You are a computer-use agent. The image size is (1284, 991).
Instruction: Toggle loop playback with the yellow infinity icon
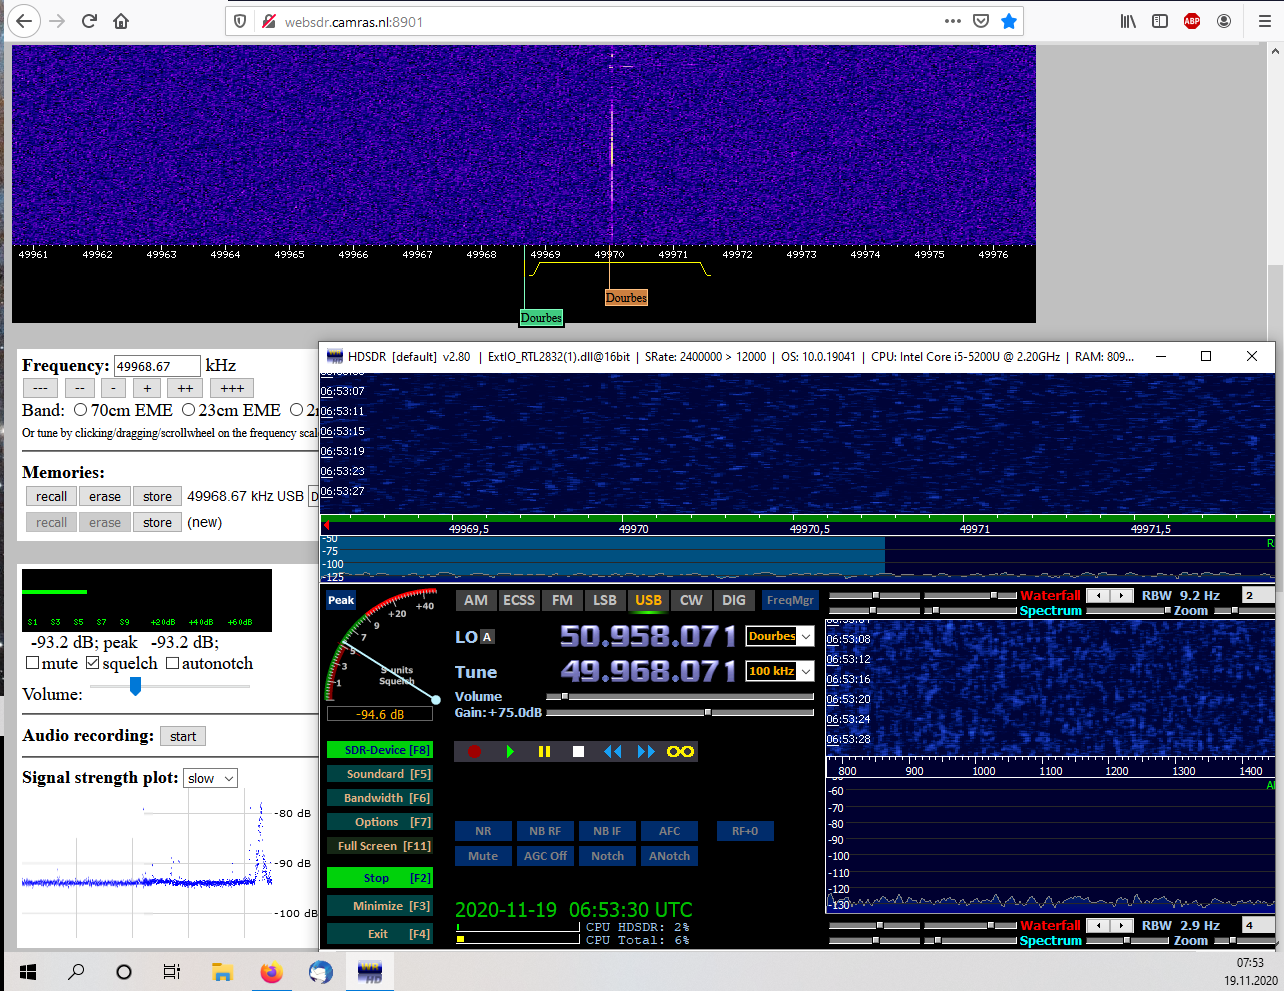point(680,751)
